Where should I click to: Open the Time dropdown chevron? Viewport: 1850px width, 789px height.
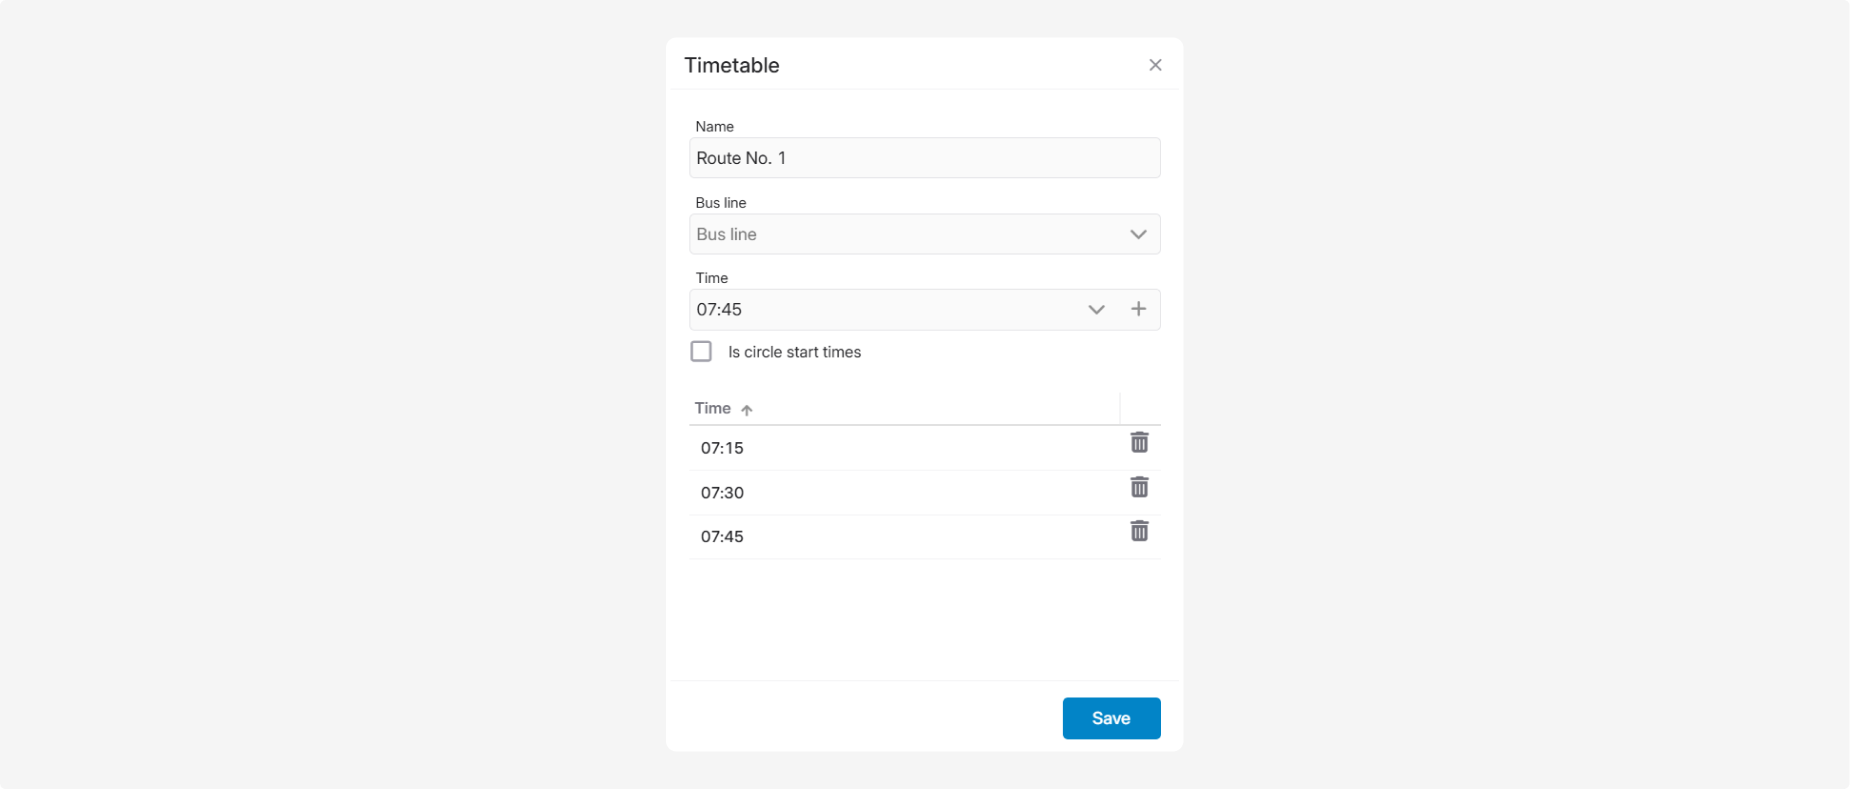coord(1096,309)
